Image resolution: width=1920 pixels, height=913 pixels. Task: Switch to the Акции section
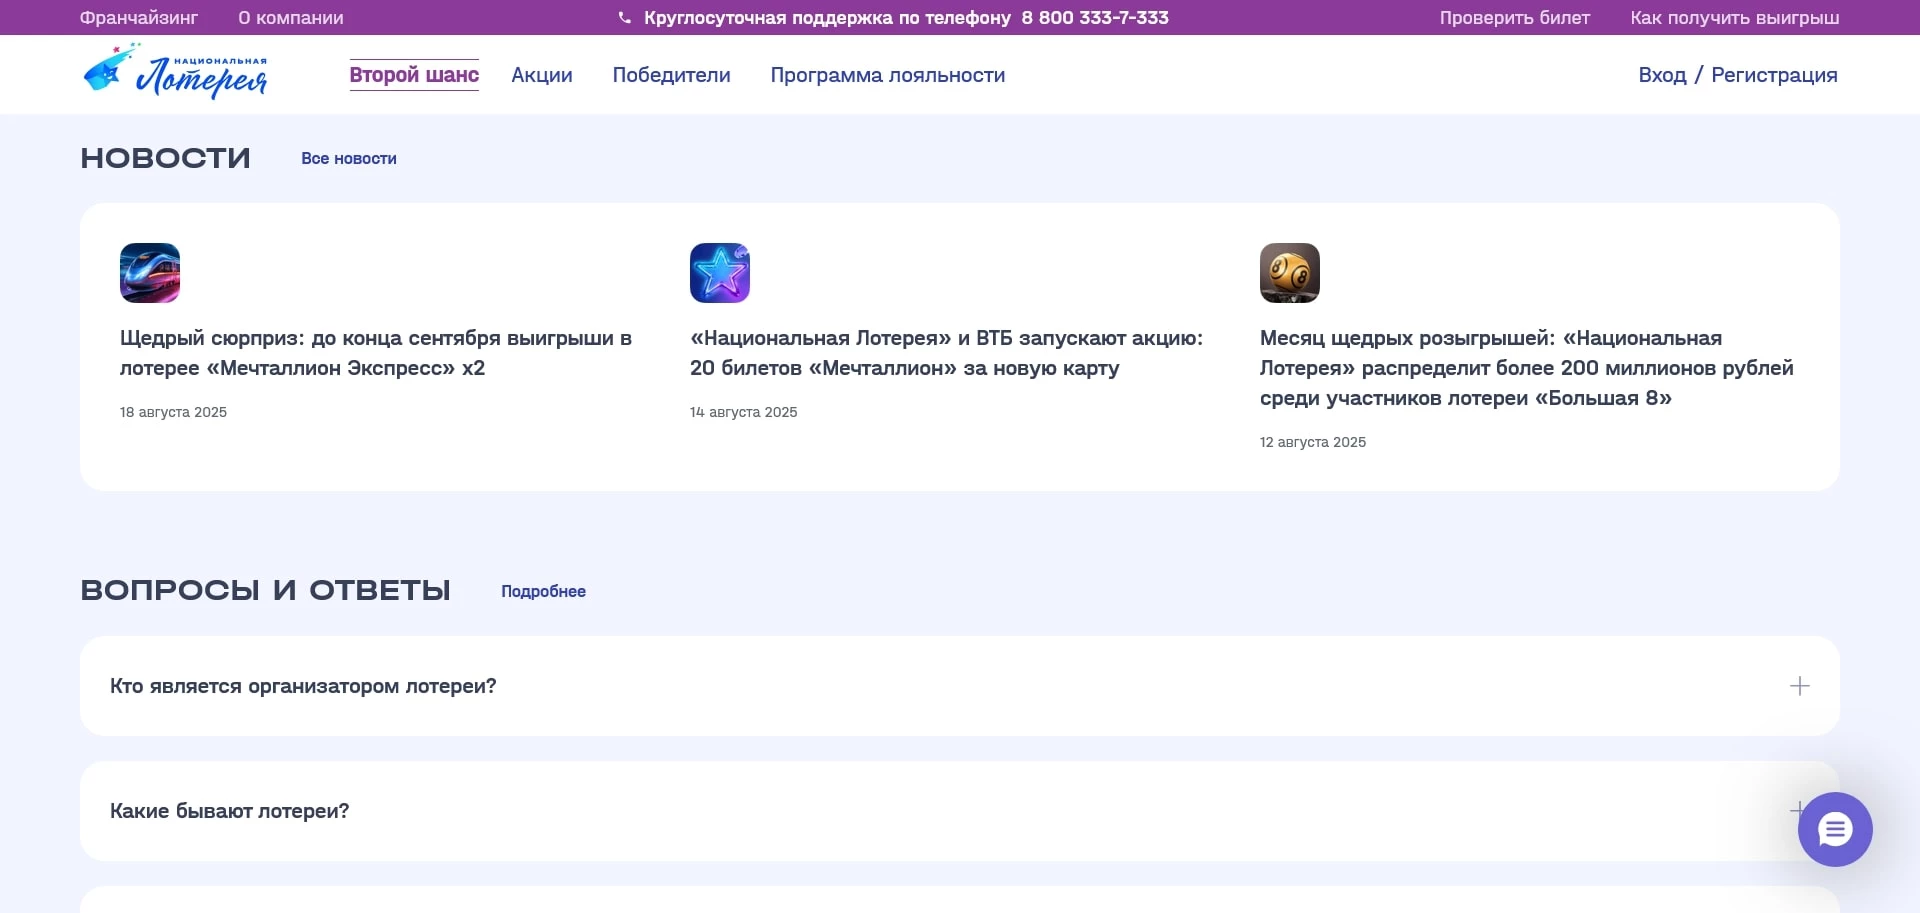[x=541, y=74]
